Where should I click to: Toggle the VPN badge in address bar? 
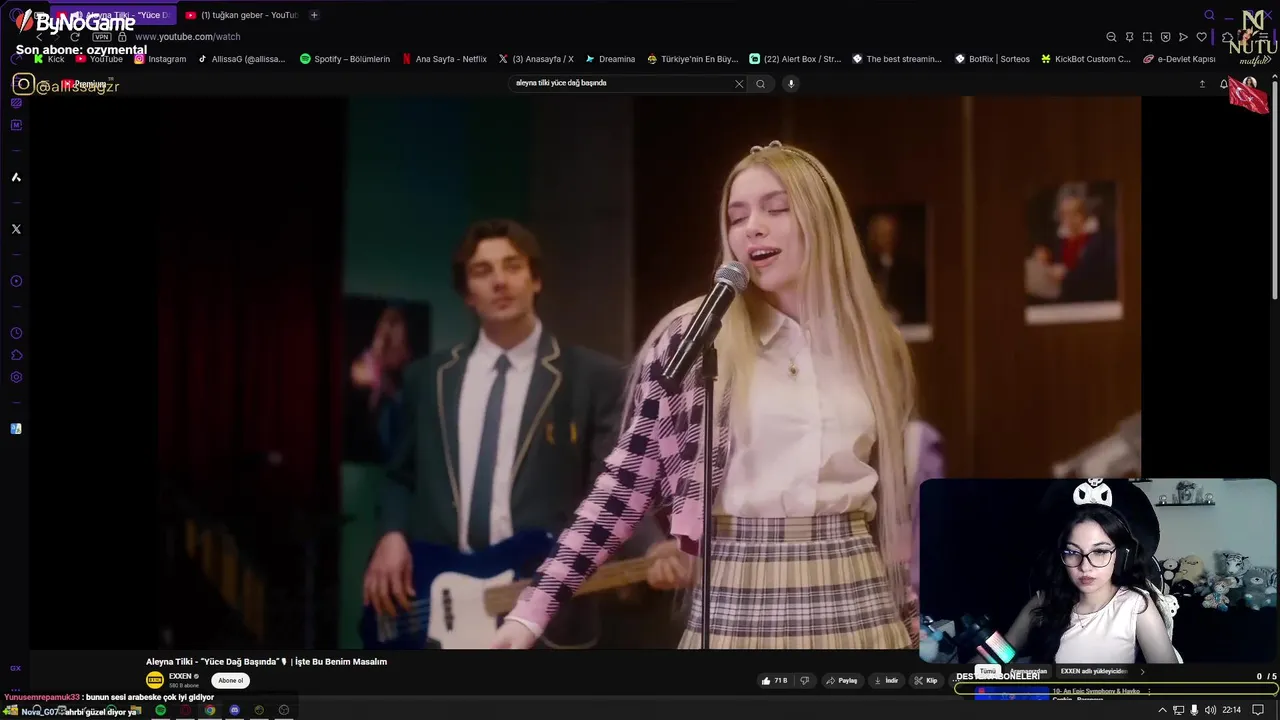101,37
